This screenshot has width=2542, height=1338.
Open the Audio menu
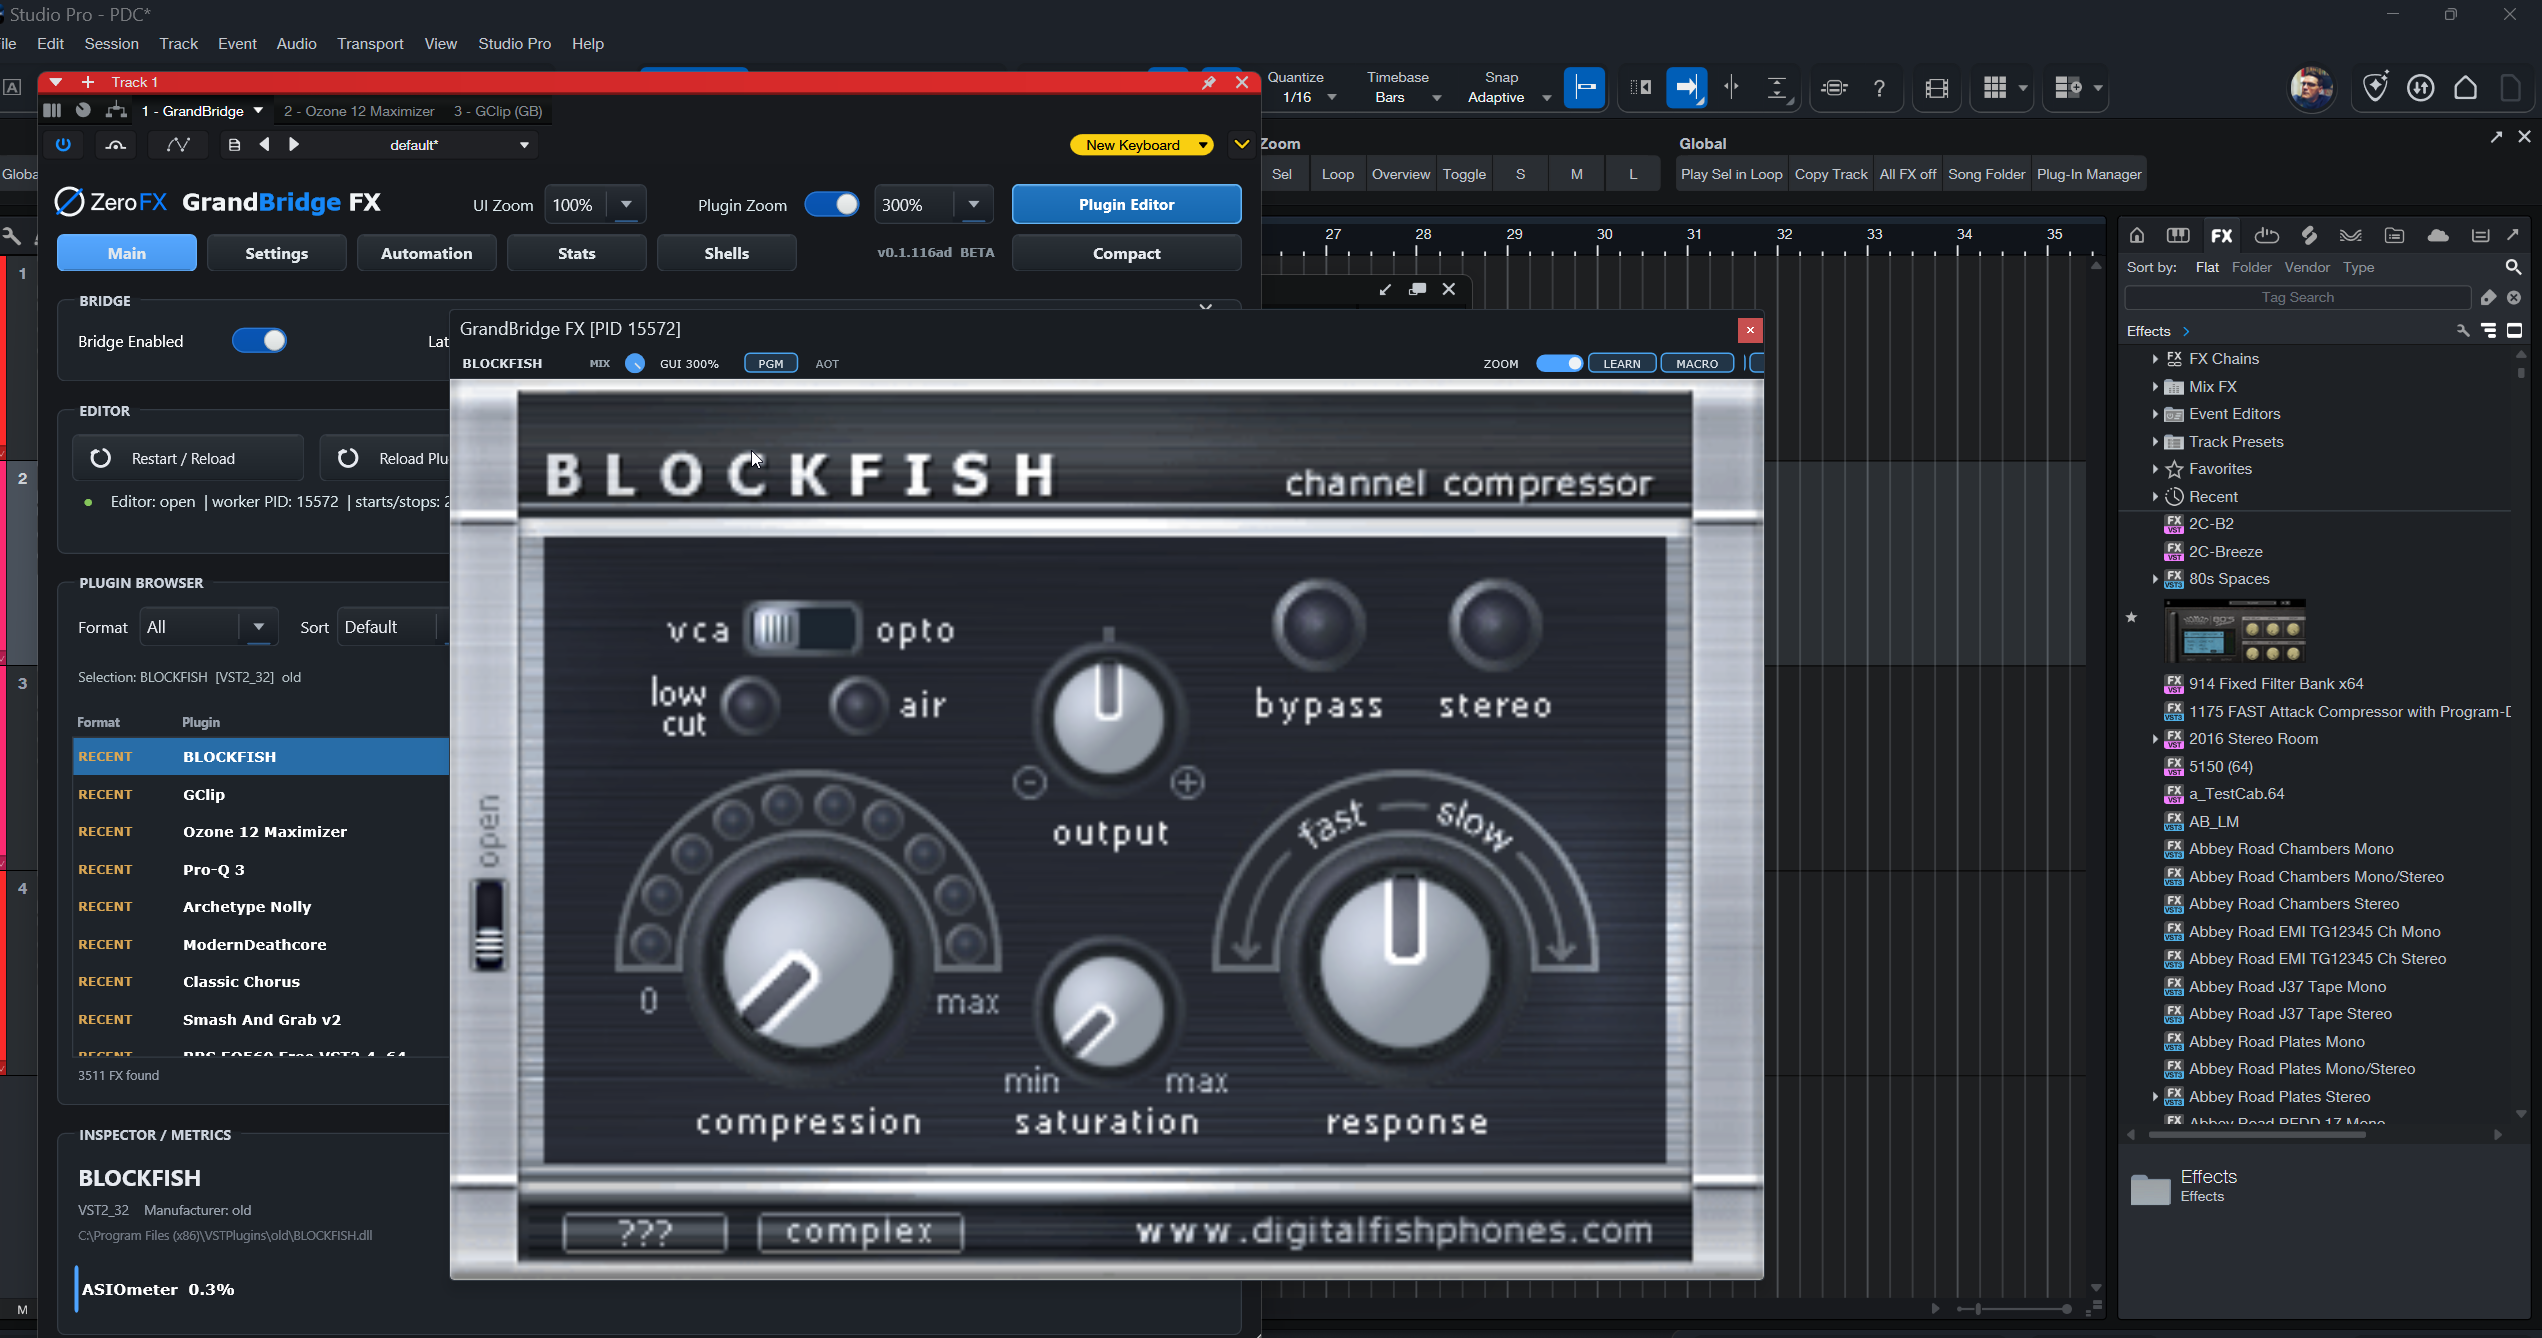[296, 44]
